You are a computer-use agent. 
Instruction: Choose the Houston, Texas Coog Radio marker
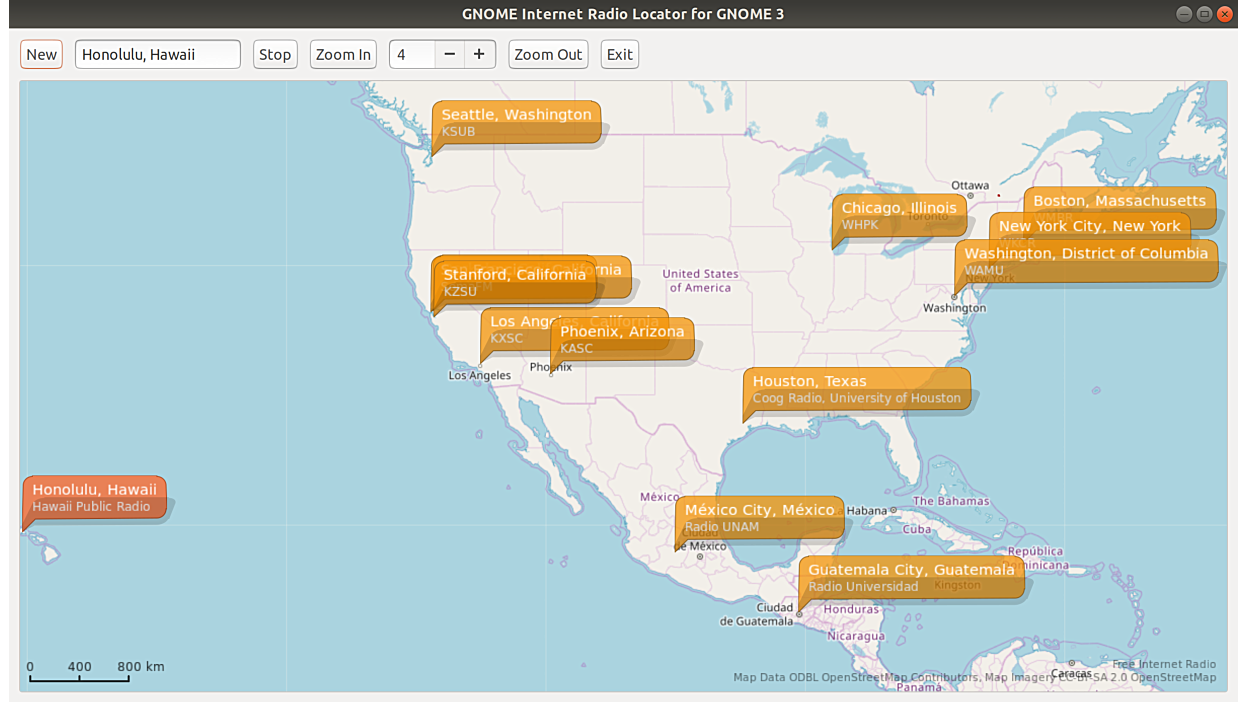856,388
